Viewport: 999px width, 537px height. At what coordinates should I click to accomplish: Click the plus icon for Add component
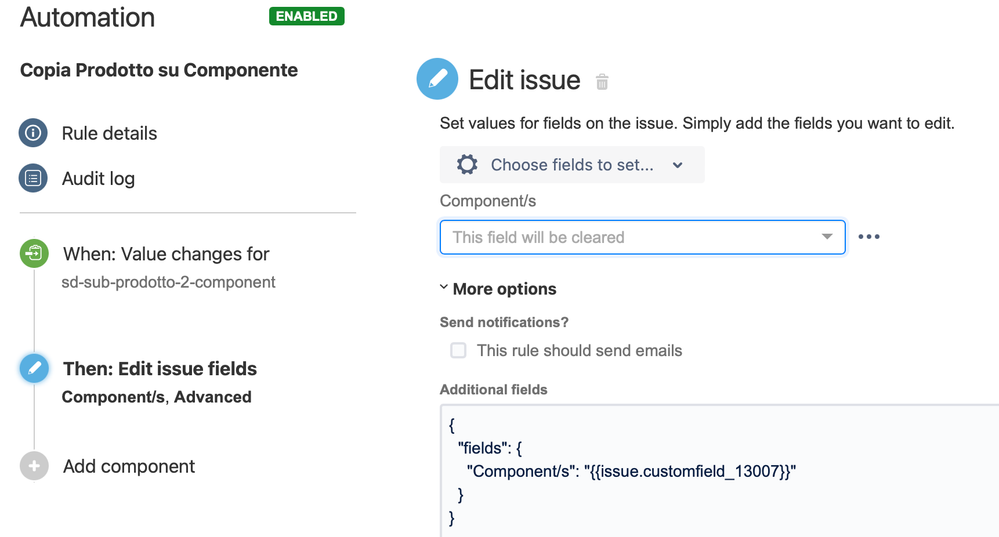(34, 466)
